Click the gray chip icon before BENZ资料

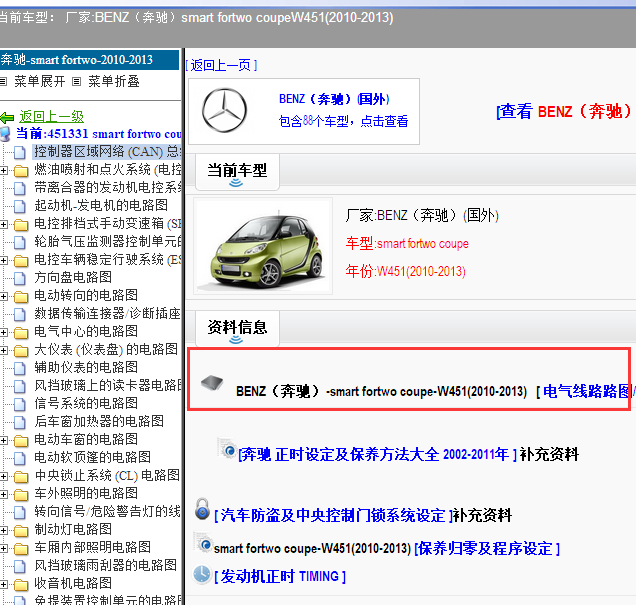pyautogui.click(x=212, y=382)
